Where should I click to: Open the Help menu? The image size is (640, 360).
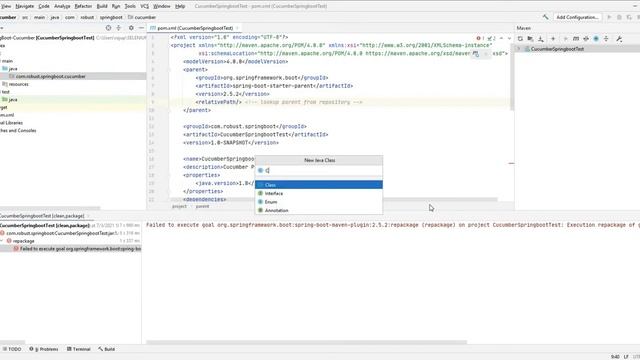coord(180,6)
